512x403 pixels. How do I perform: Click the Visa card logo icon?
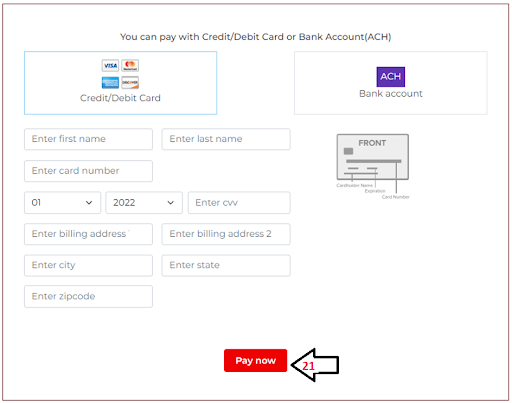[110, 65]
